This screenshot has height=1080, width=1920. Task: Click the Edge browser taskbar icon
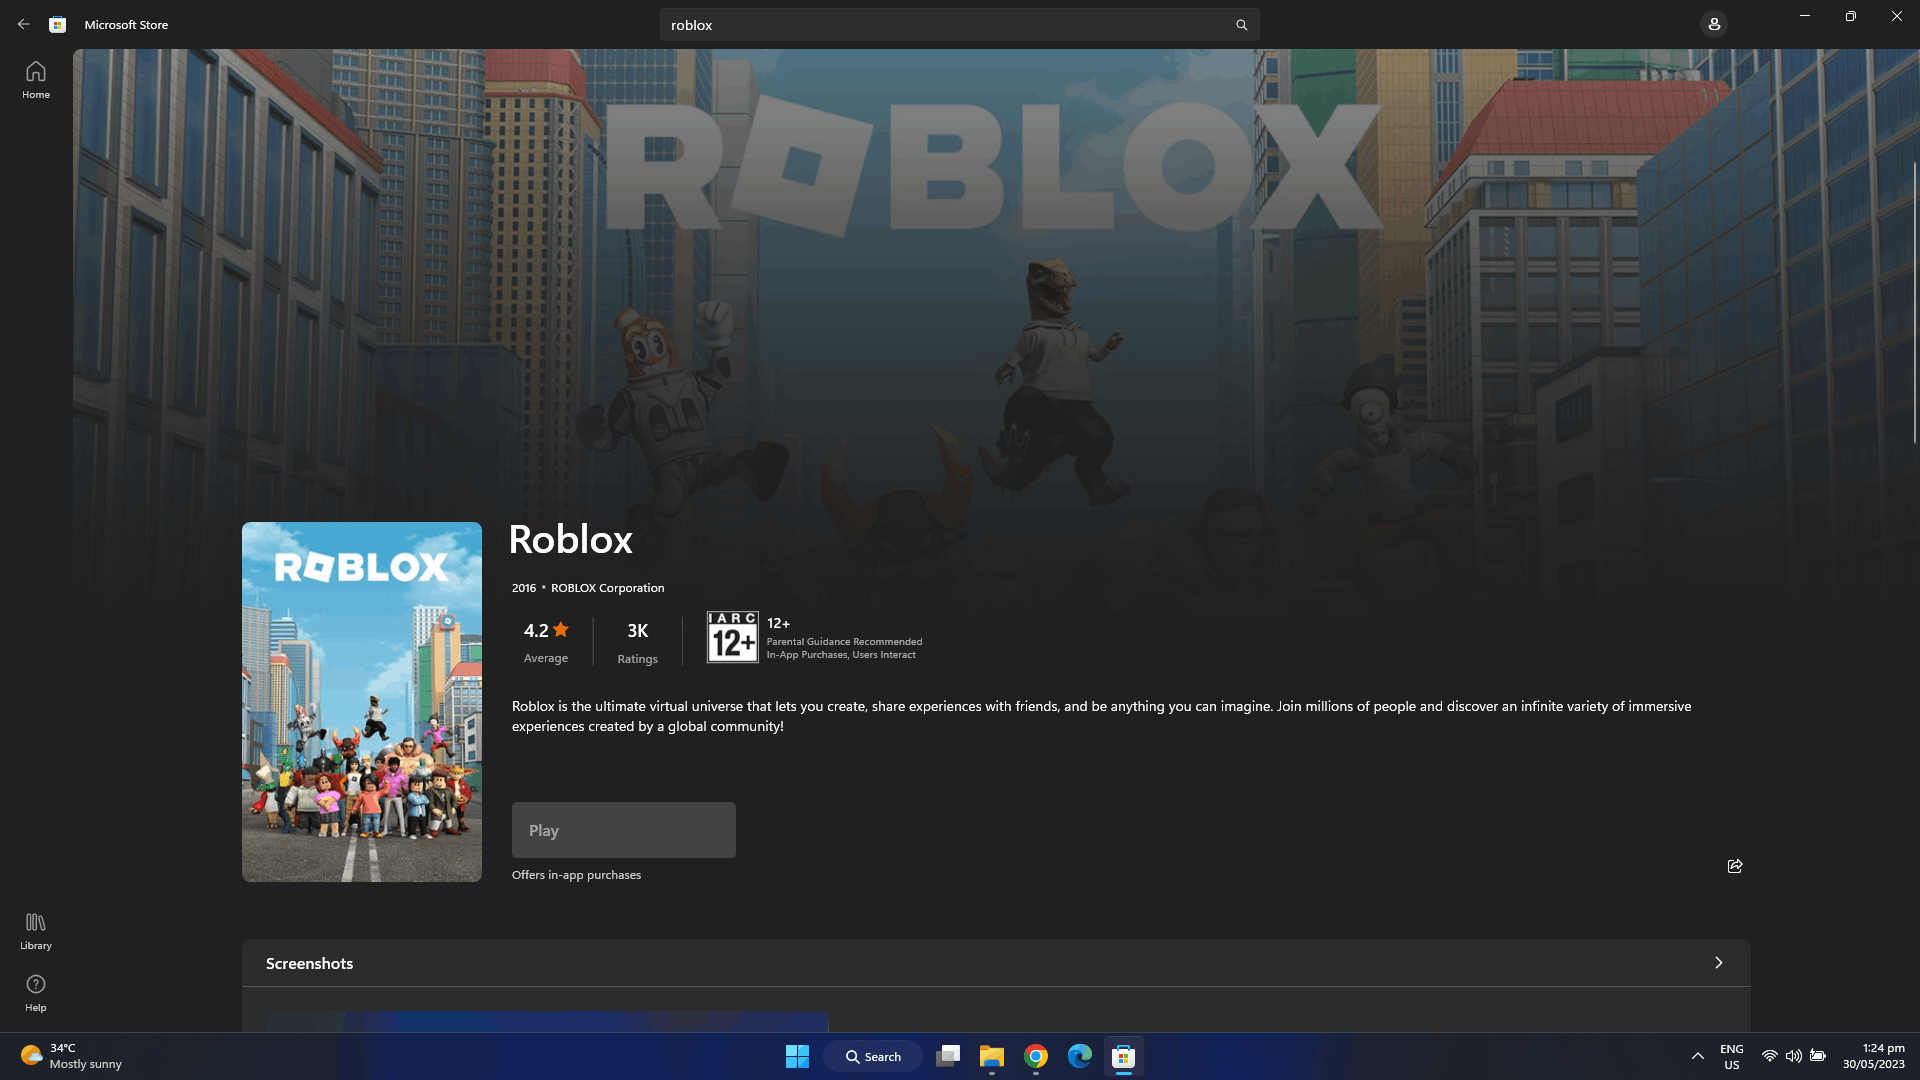coord(1081,1056)
